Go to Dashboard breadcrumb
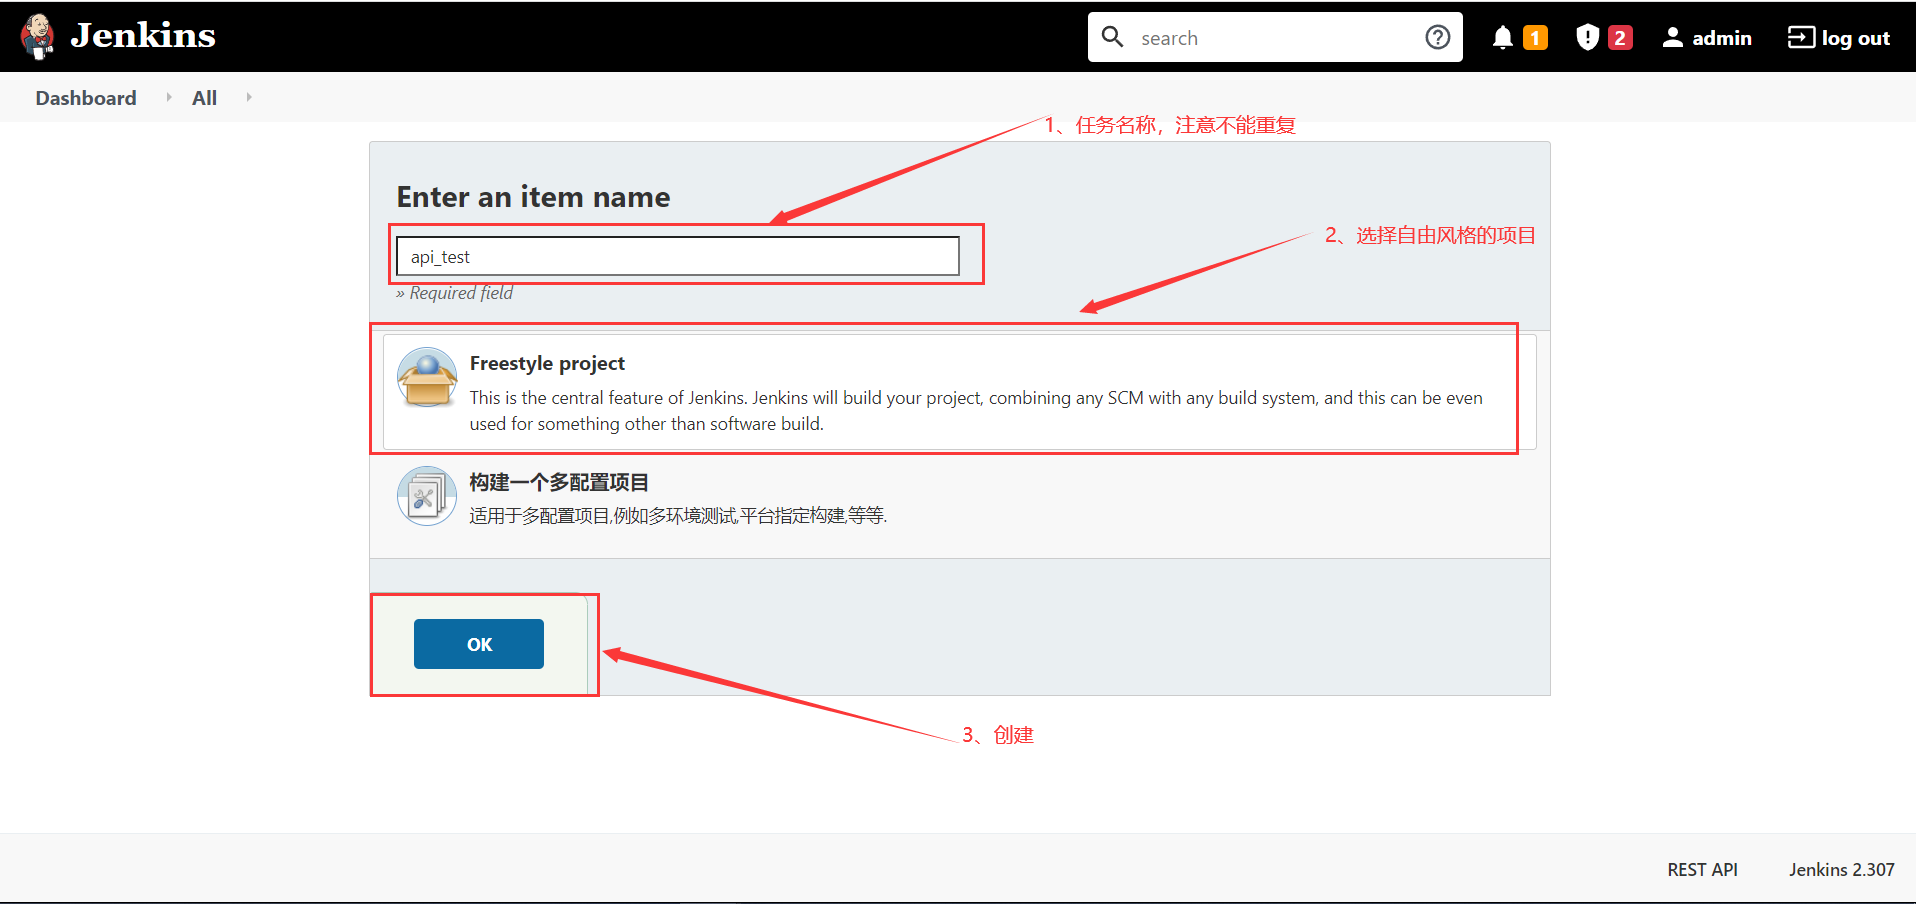 86,98
